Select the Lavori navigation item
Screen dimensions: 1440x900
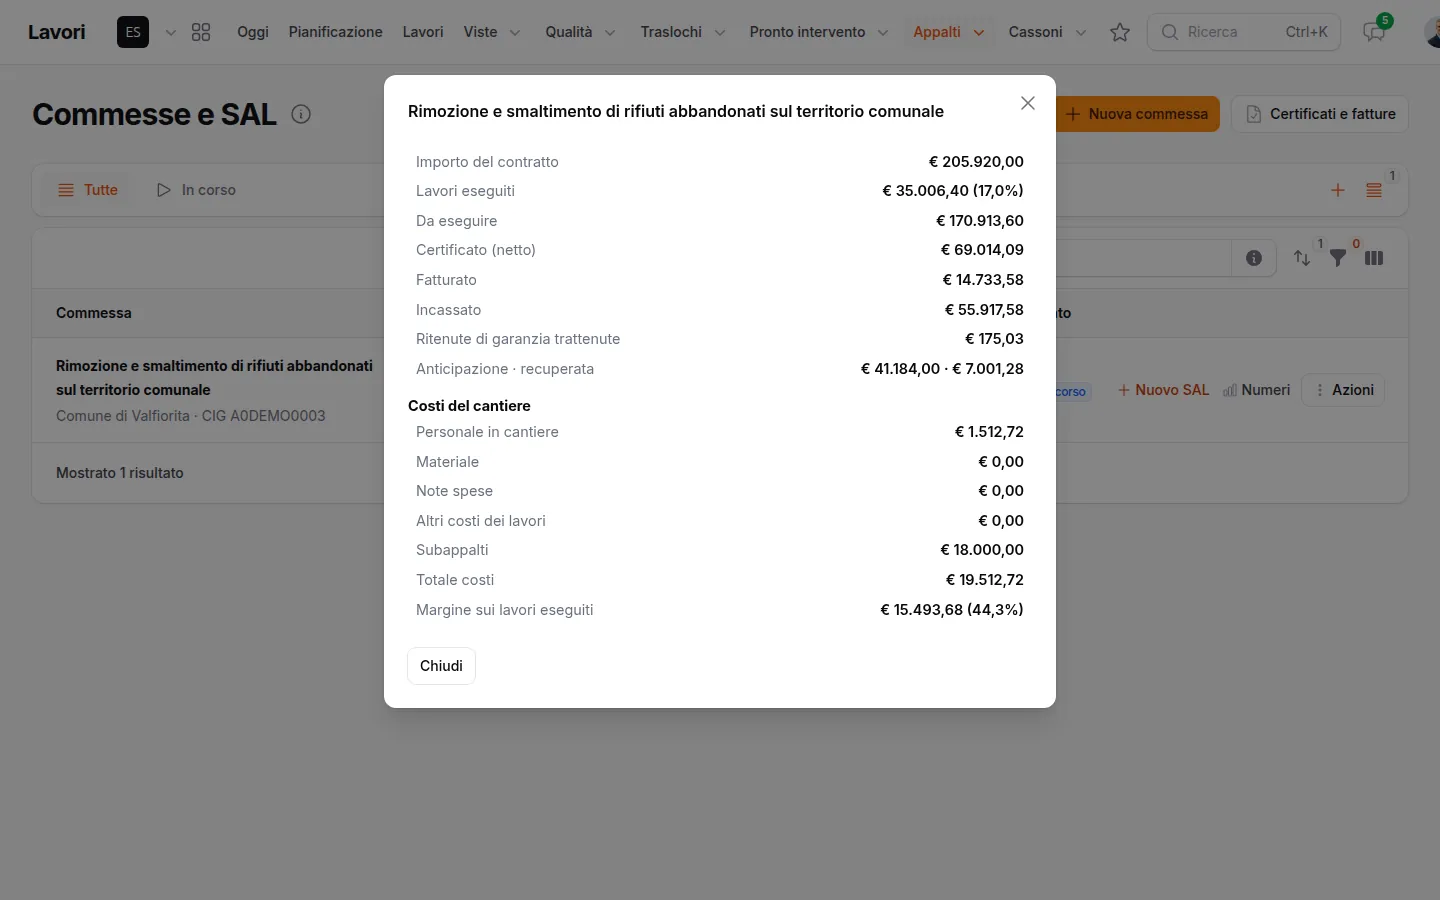pos(423,32)
